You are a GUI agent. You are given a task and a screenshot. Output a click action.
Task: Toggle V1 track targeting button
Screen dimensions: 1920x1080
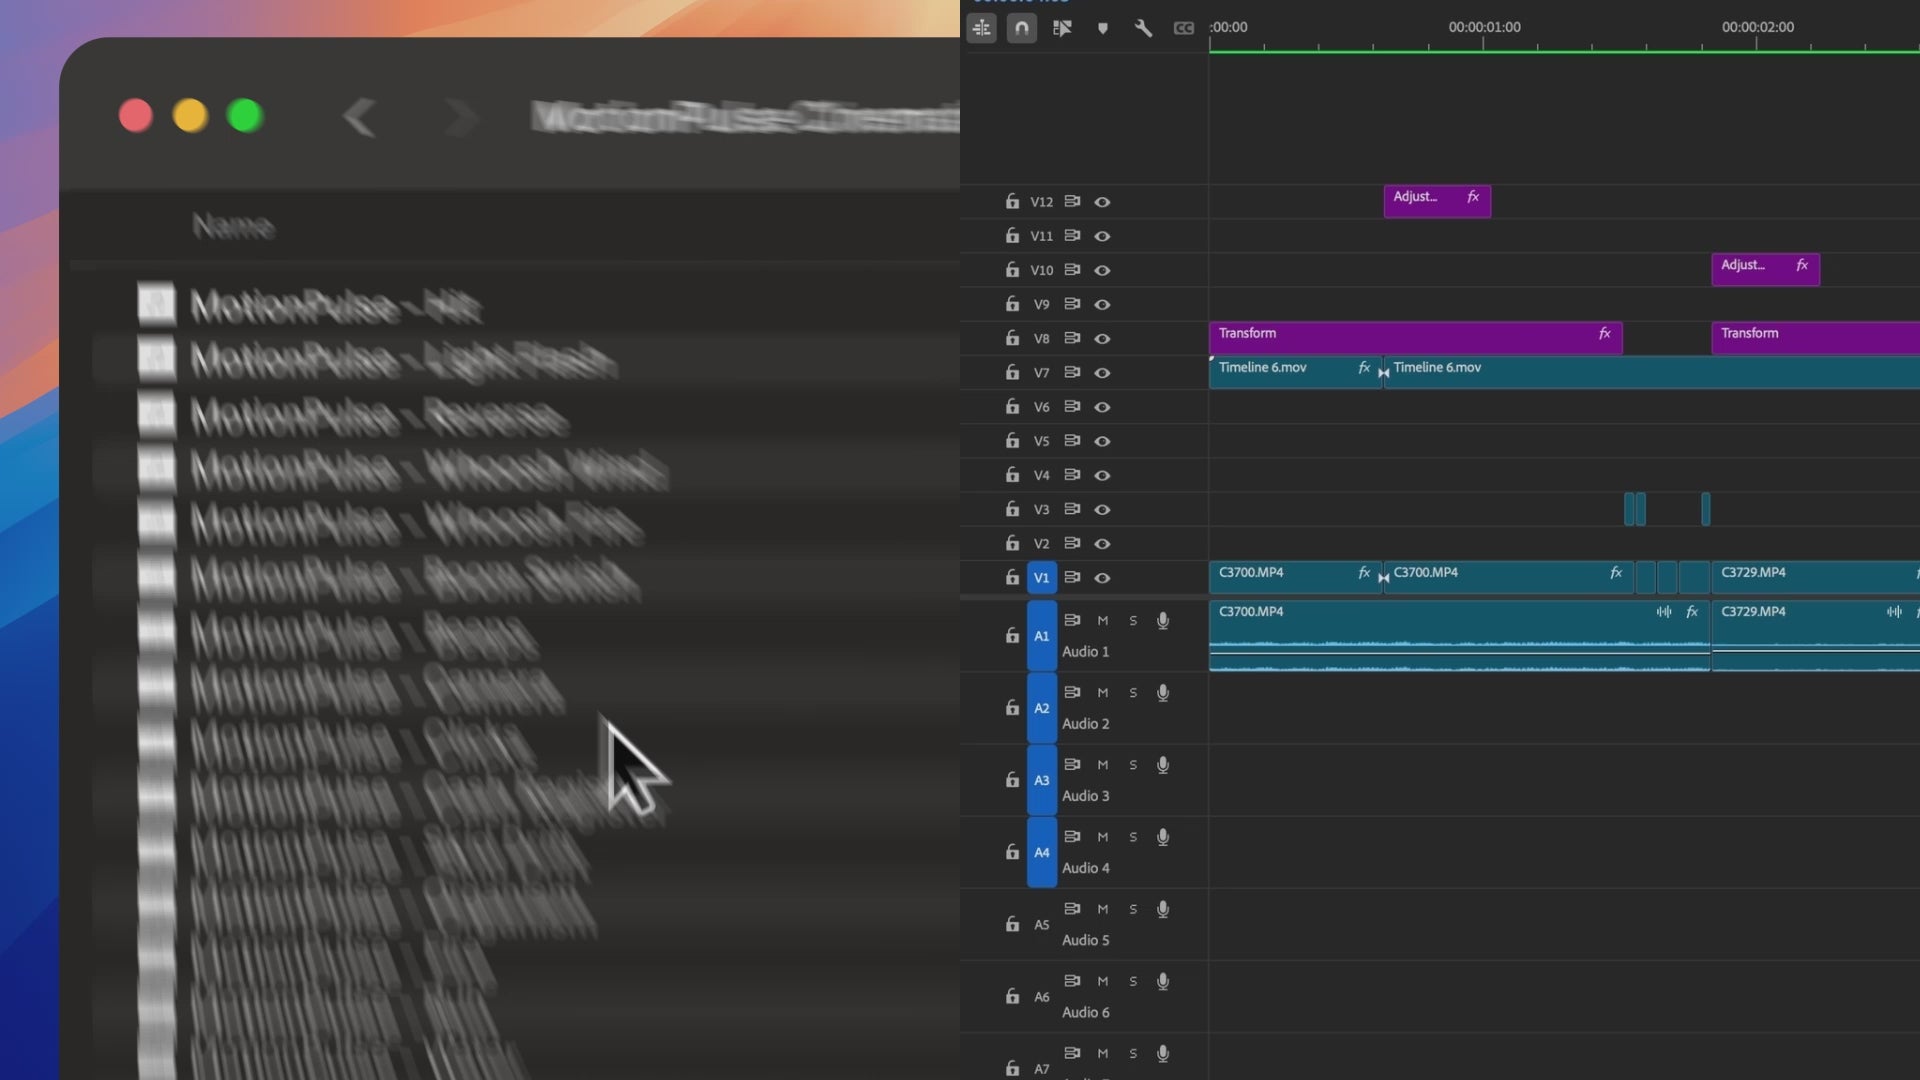(1041, 578)
